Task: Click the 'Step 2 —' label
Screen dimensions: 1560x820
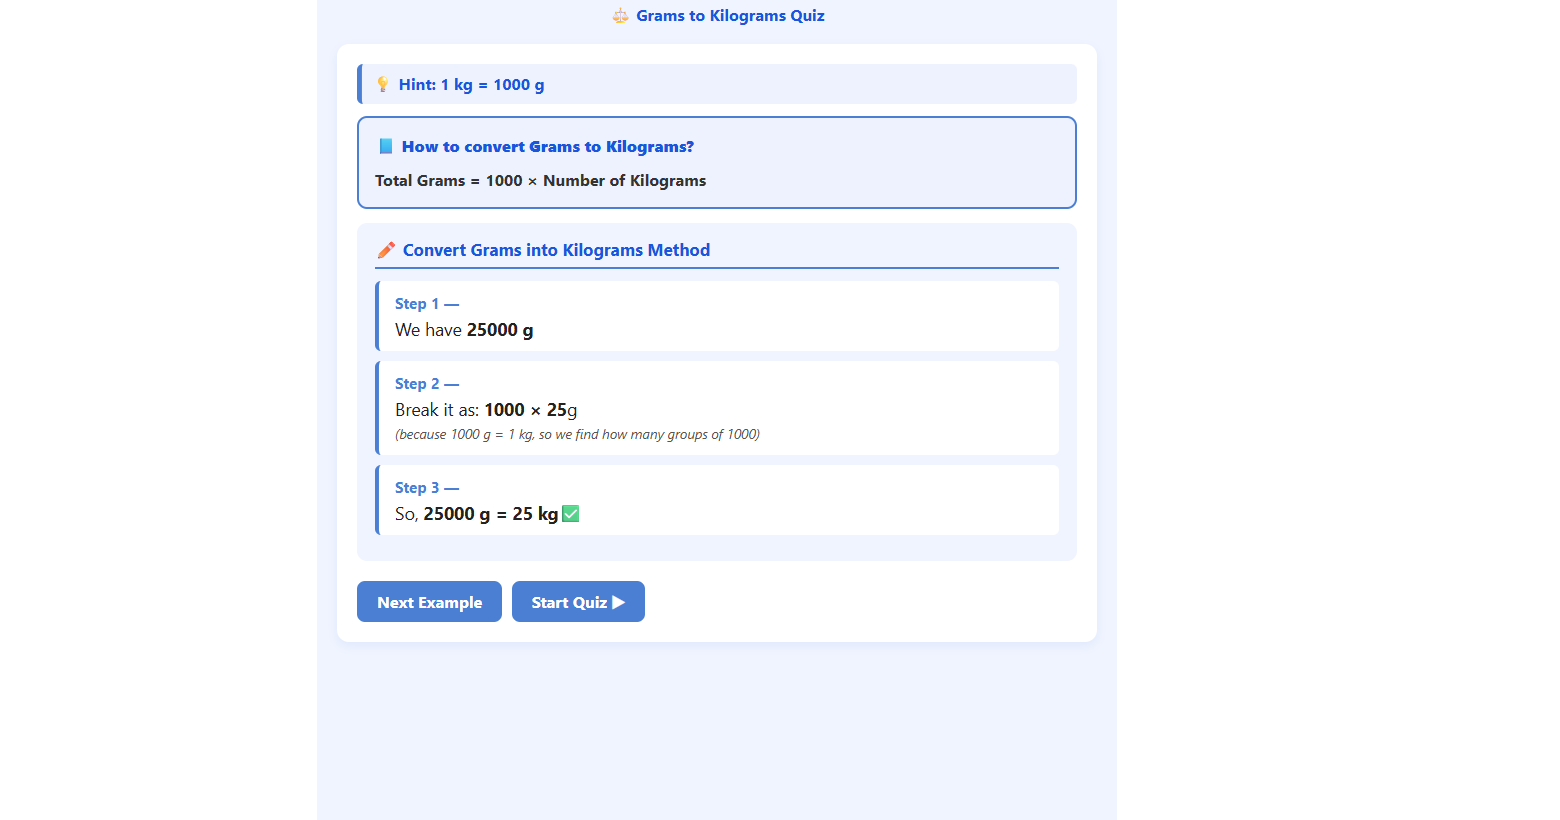Action: 426,384
